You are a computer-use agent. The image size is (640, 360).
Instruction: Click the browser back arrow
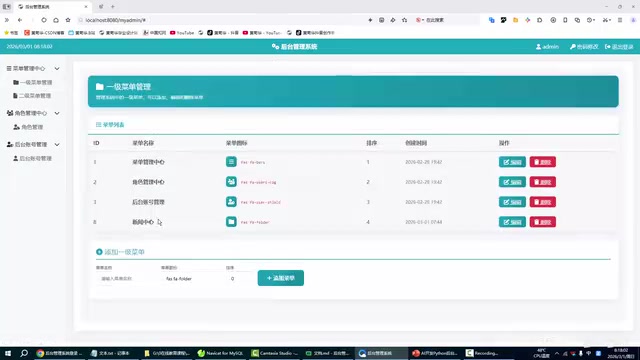tap(20, 20)
